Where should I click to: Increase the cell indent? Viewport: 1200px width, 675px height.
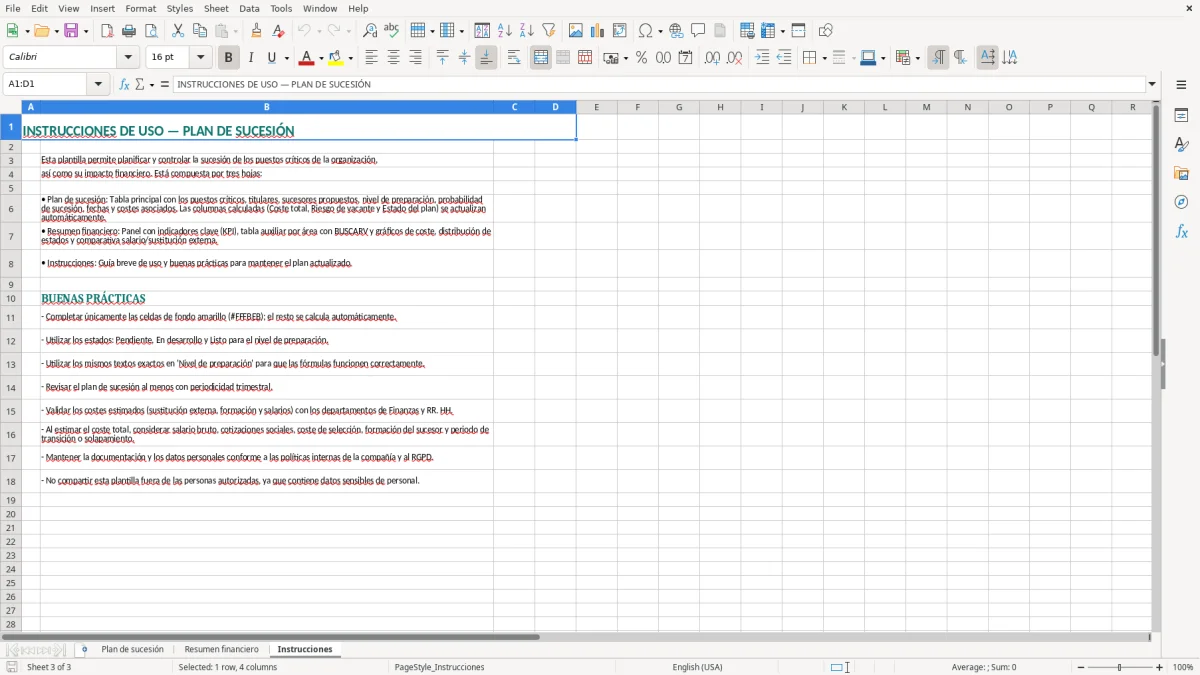(762, 58)
